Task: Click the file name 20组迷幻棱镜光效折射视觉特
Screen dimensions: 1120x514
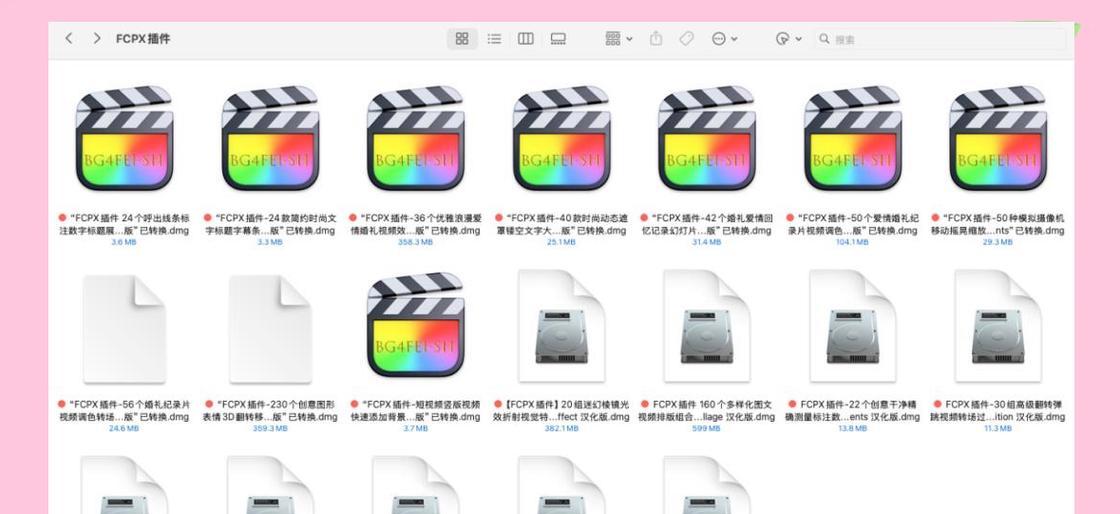Action: (561, 410)
